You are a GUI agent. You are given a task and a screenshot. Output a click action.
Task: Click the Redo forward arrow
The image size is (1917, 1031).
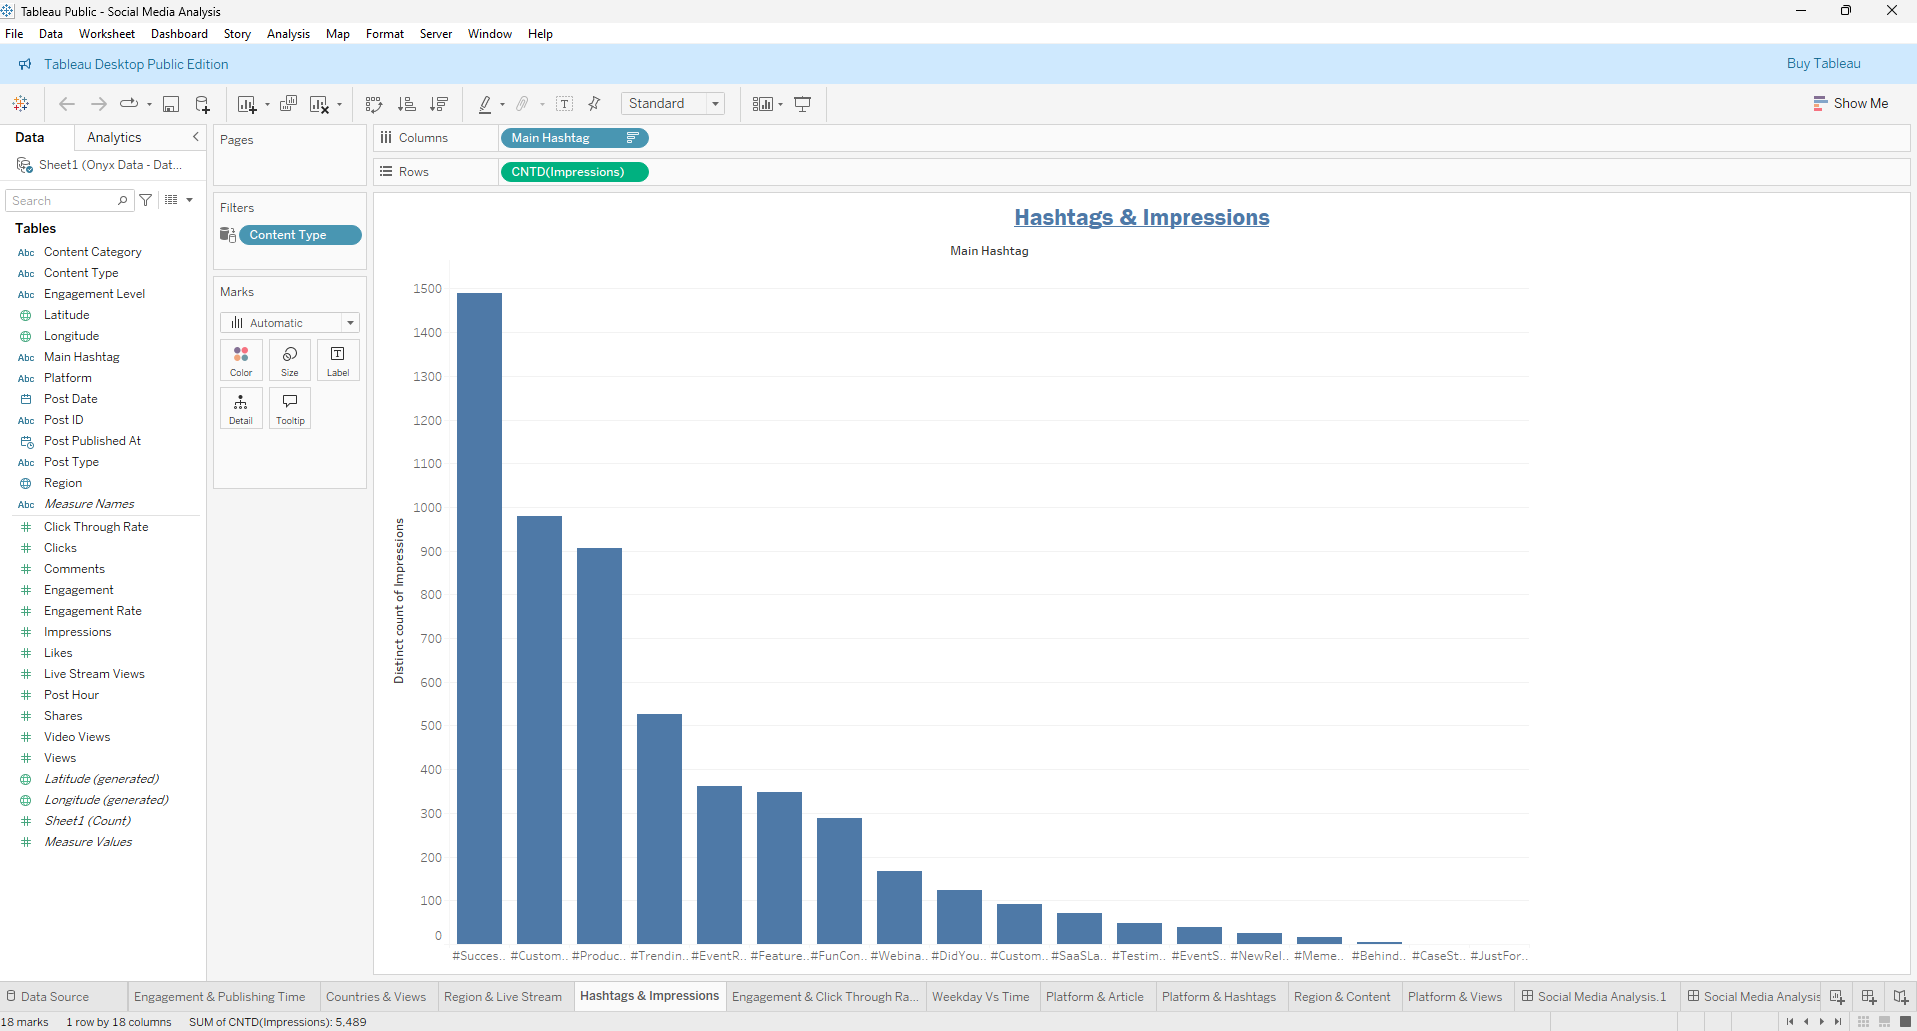pyautogui.click(x=99, y=104)
